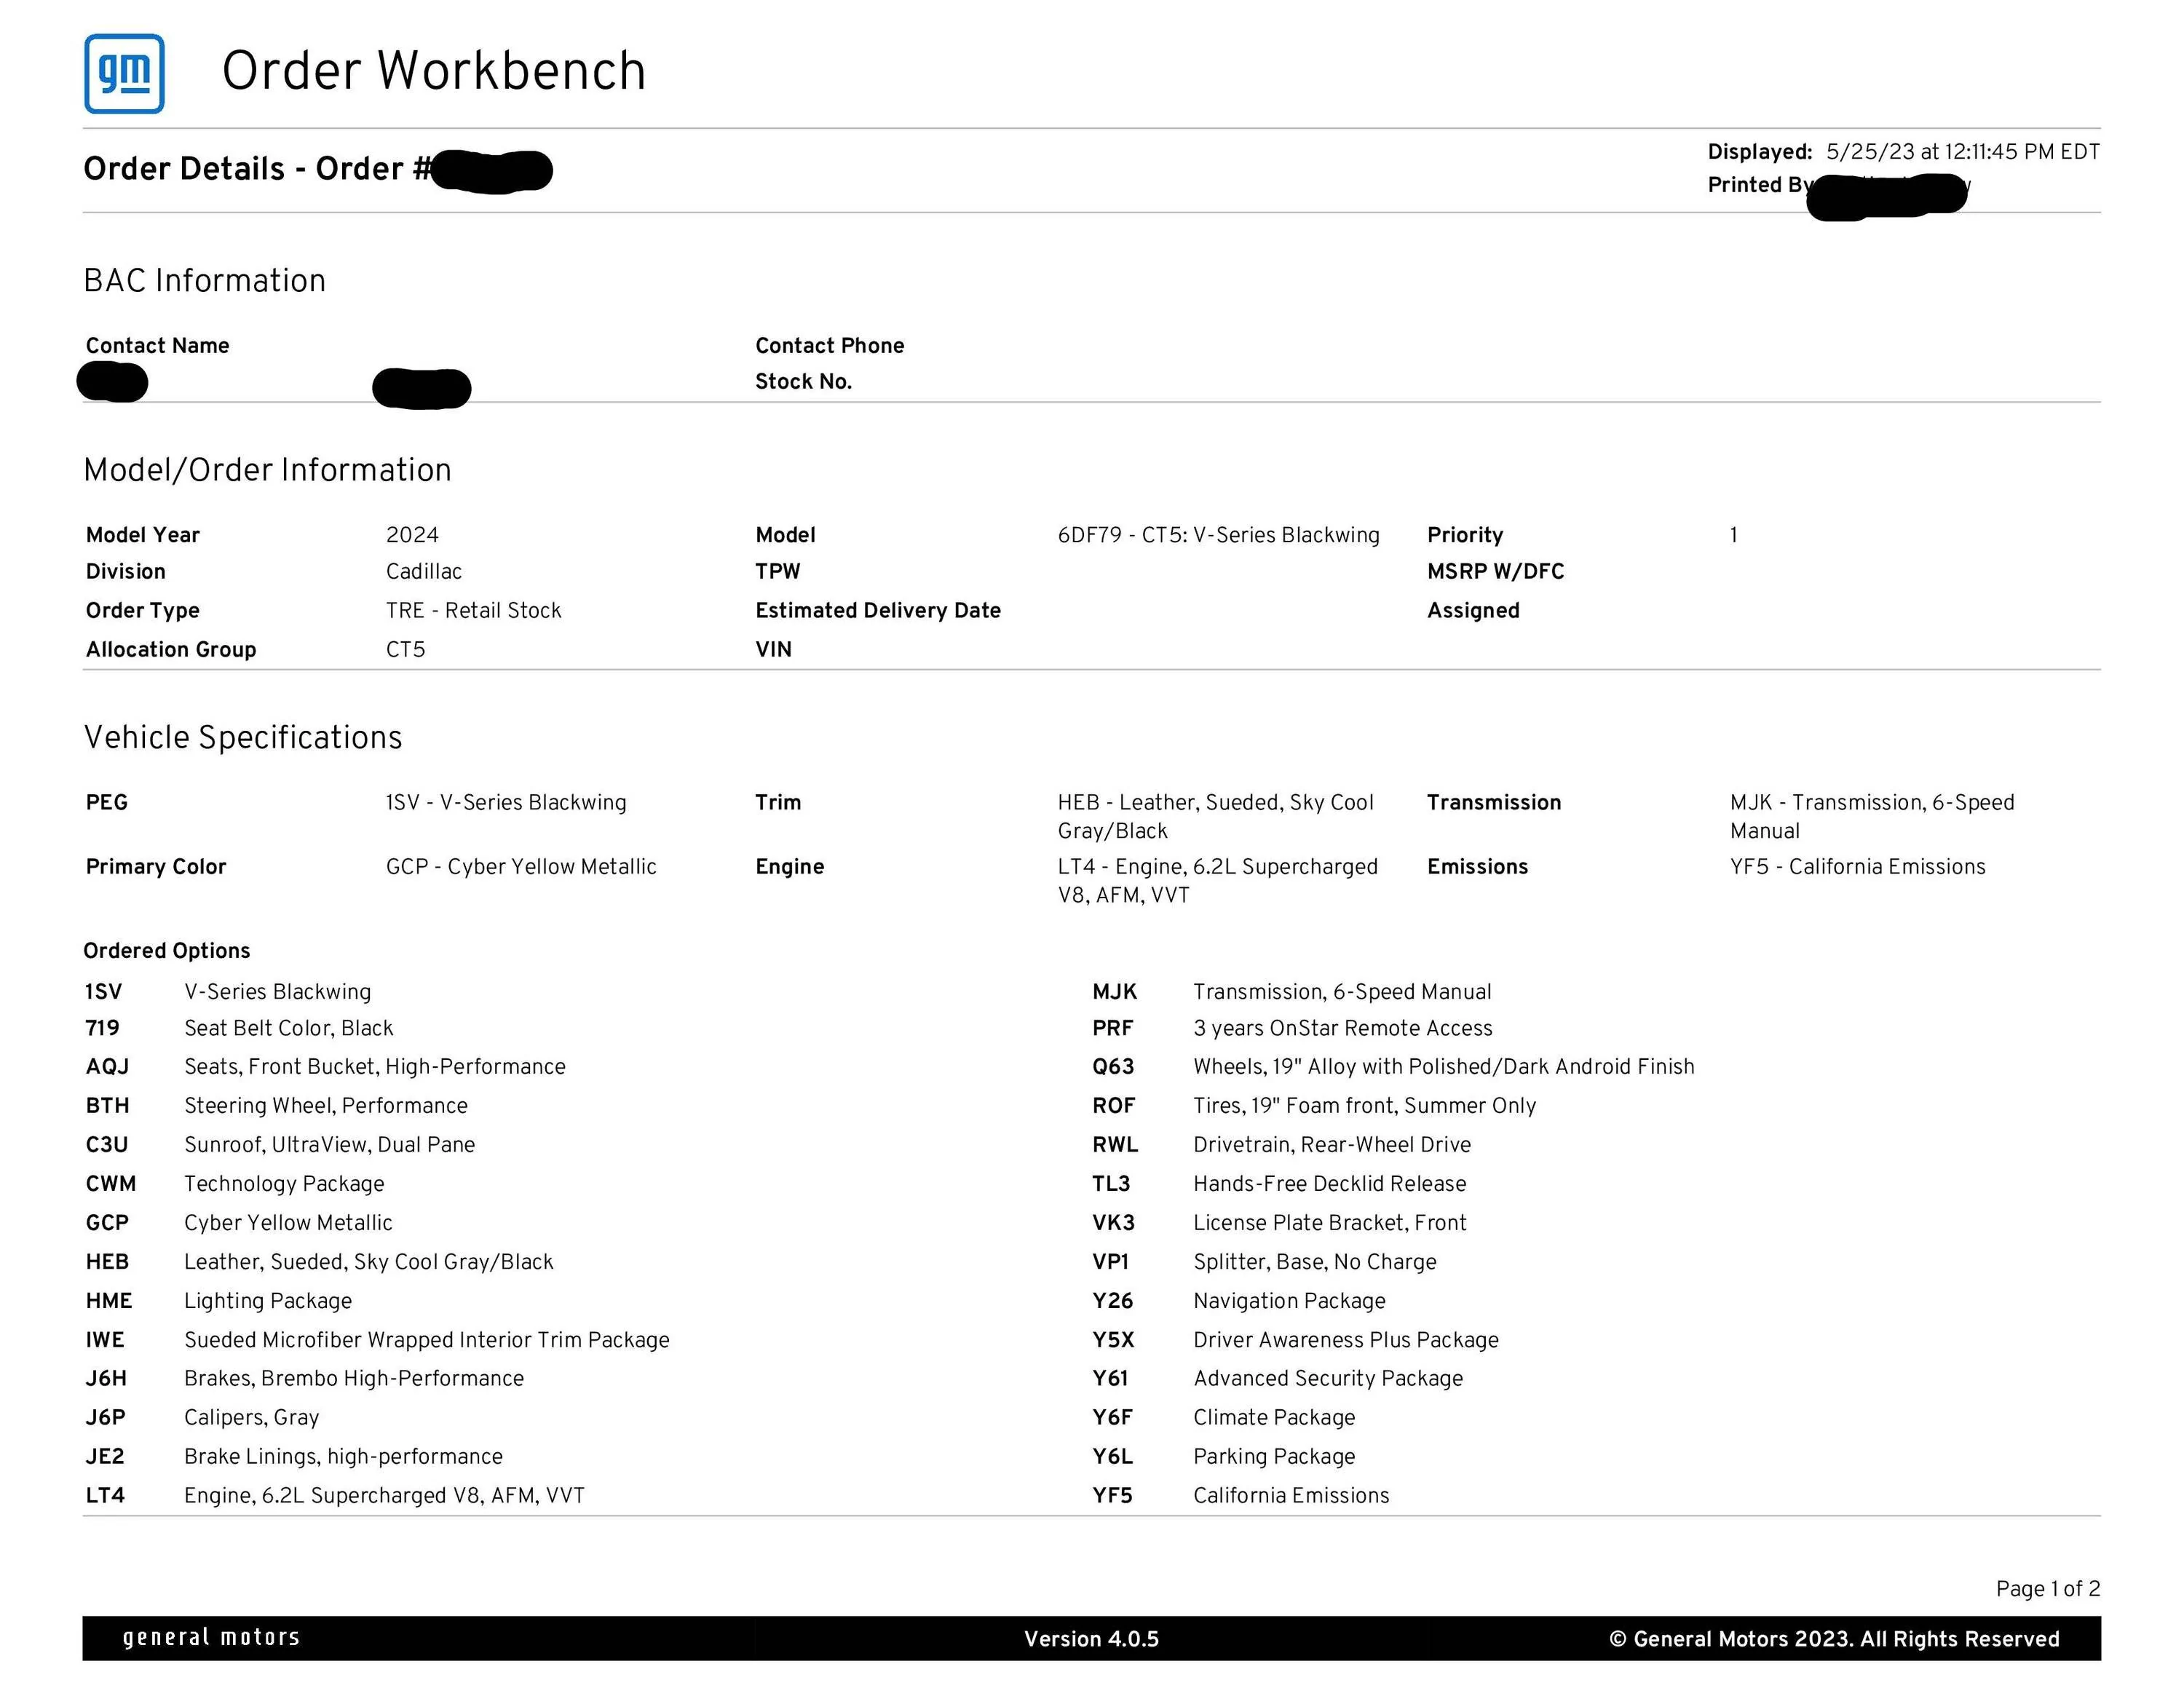Screen dimensions: 2184x1688
Task: Click option VP1 Splitter, Base, No Charge
Action: click(x=1265, y=1262)
